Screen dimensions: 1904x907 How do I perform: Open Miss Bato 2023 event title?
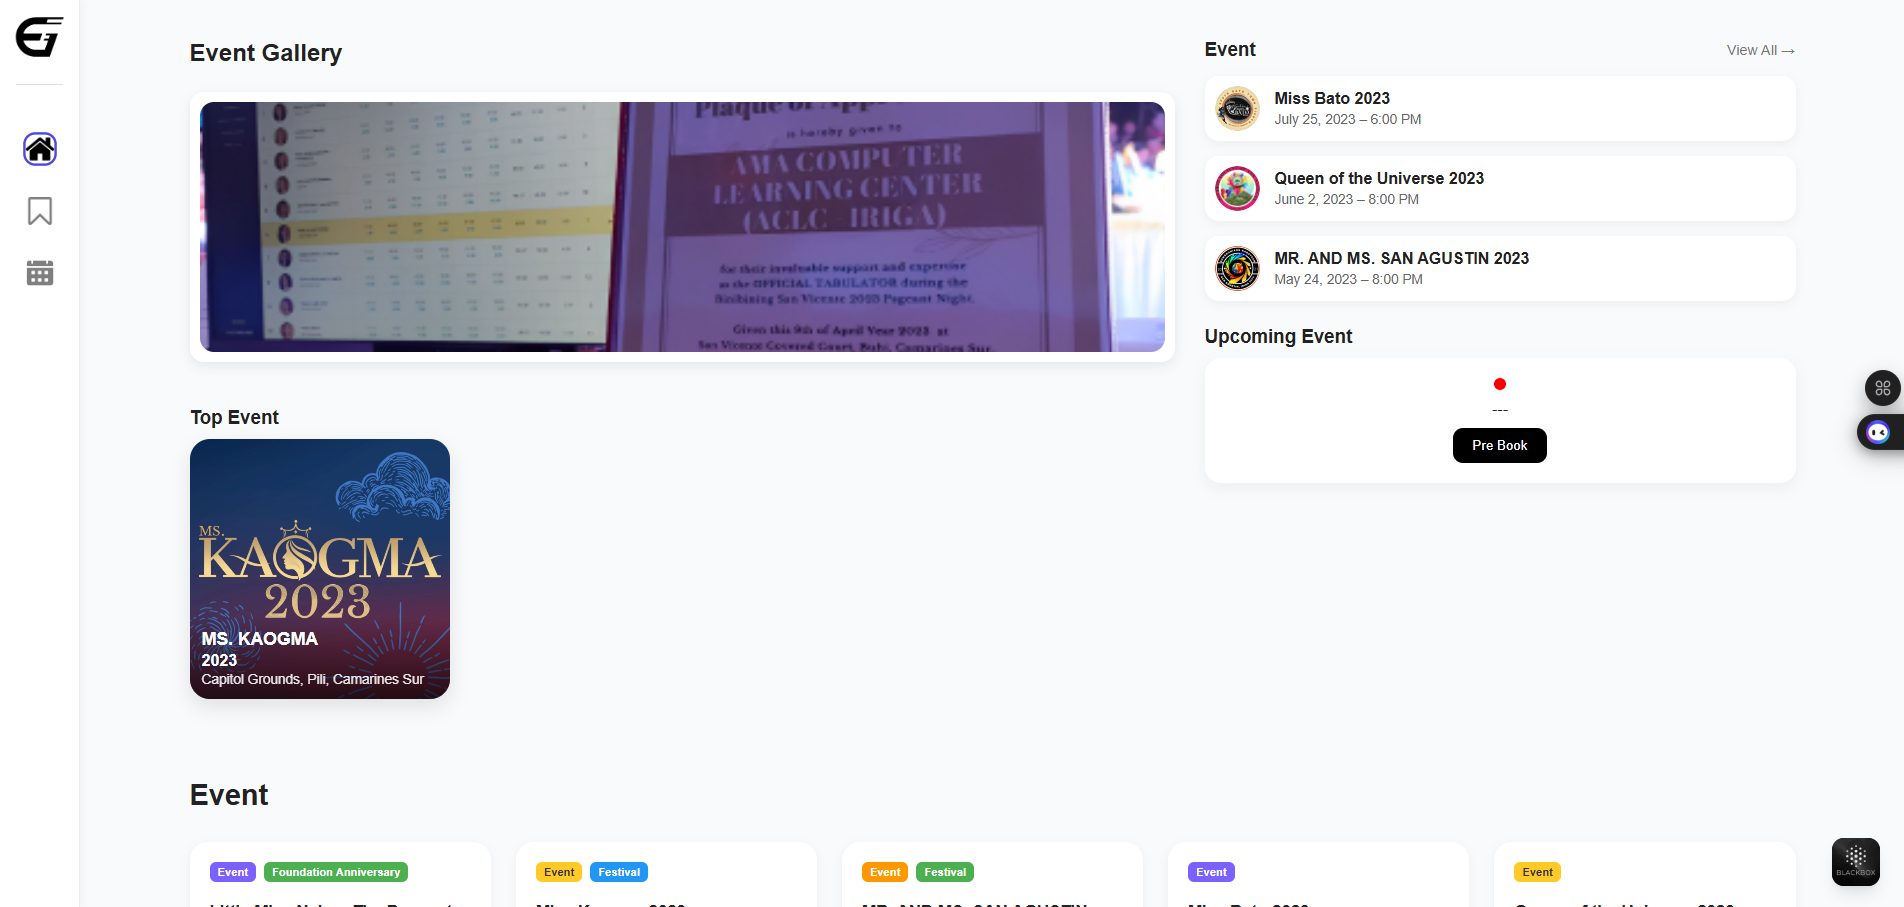pyautogui.click(x=1331, y=98)
